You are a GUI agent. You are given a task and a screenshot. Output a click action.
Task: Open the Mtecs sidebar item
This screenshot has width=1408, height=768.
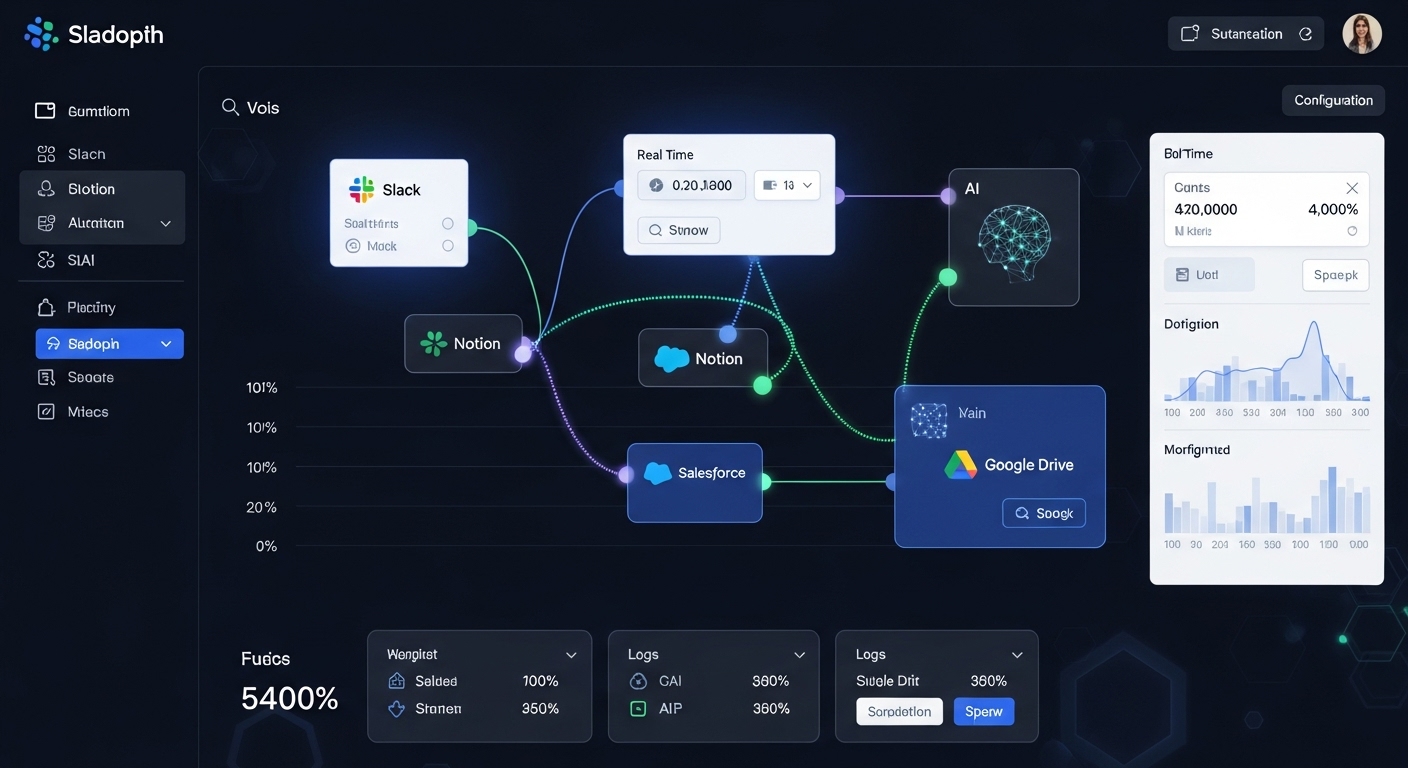pyautogui.click(x=87, y=412)
